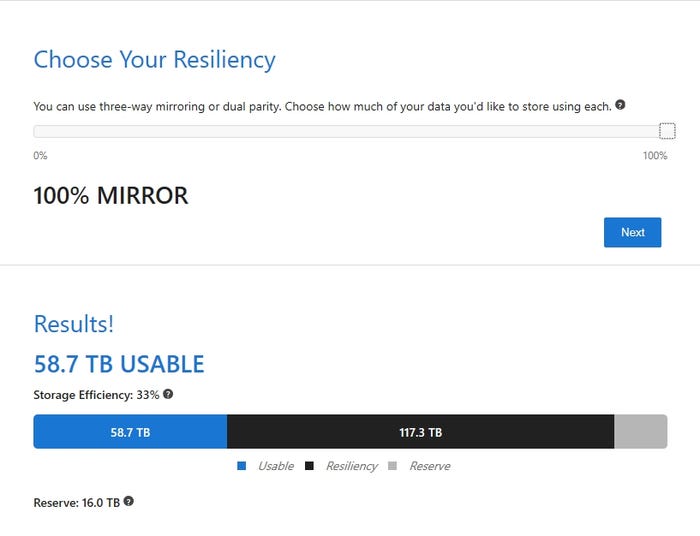The width and height of the screenshot is (700, 536).
Task: Select the black 117.3 TB resiliency bar segment
Action: coord(420,432)
